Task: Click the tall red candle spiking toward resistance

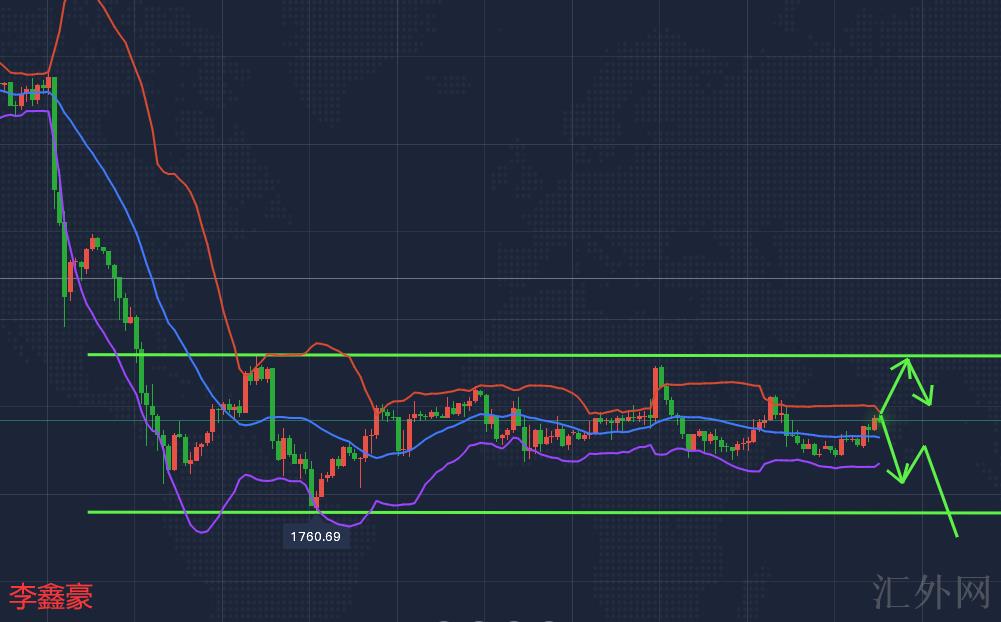Action: pyautogui.click(x=656, y=390)
